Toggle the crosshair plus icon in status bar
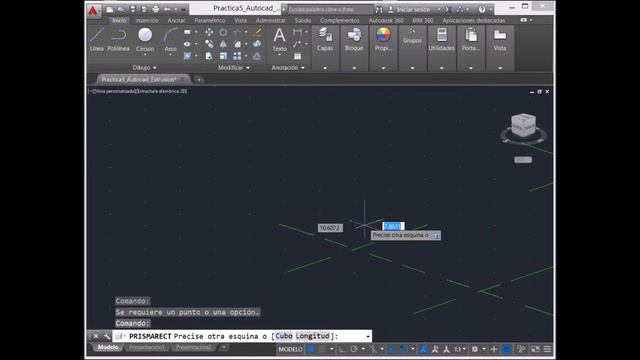640x360 pixels. (493, 349)
